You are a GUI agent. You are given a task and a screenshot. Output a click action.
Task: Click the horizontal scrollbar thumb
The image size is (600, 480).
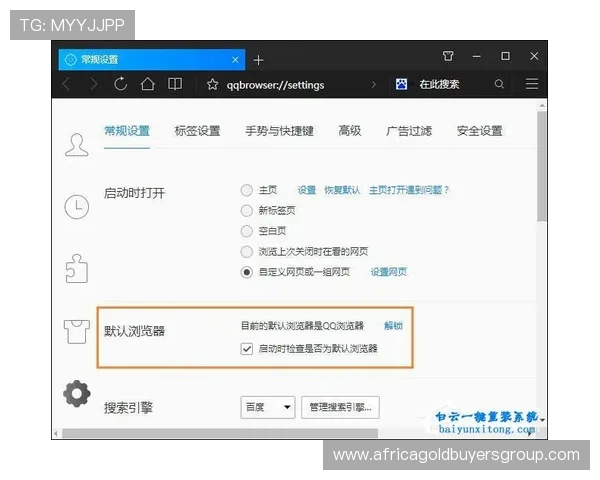pos(220,433)
